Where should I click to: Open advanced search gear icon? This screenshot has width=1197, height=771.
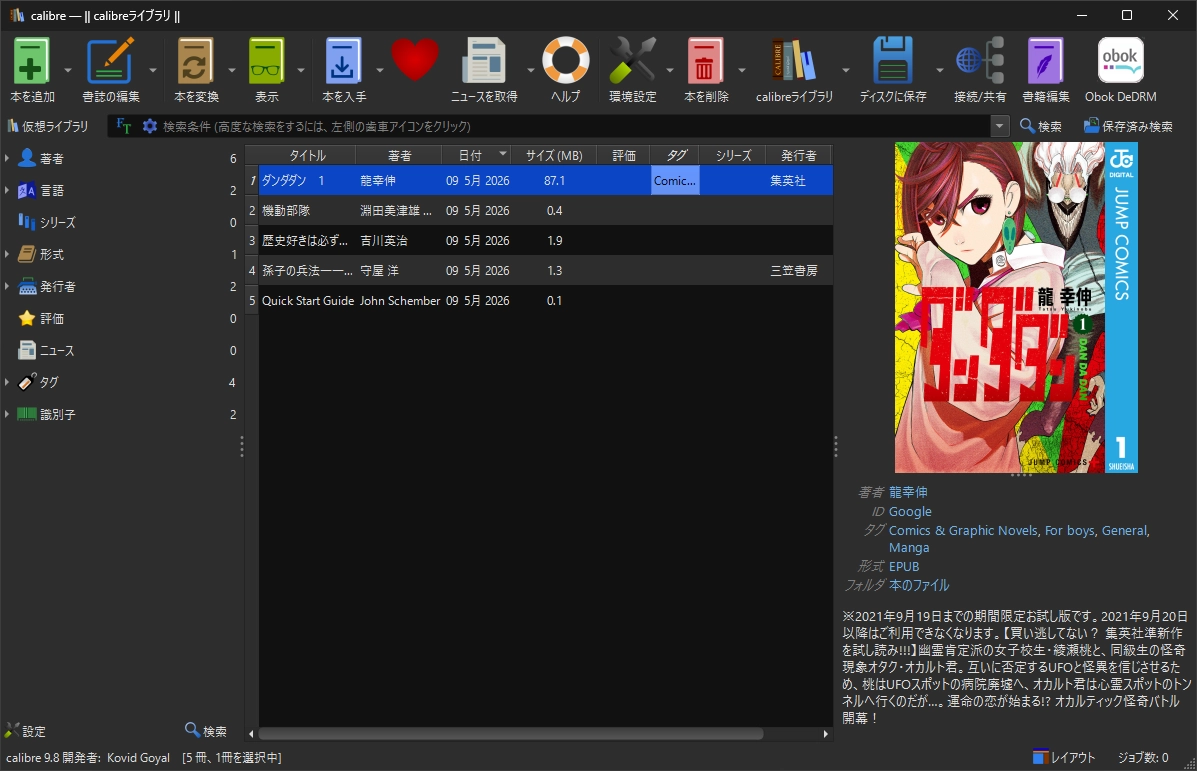pyautogui.click(x=150, y=126)
